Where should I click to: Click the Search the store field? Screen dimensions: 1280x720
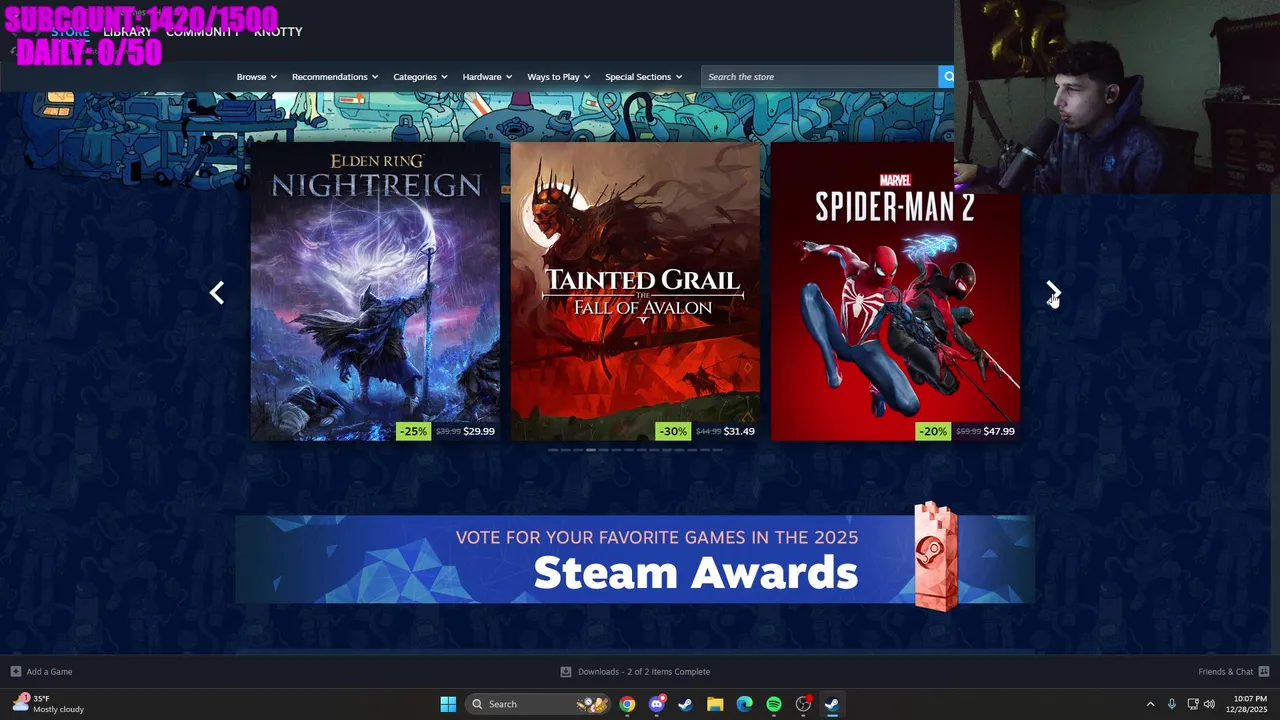click(820, 76)
